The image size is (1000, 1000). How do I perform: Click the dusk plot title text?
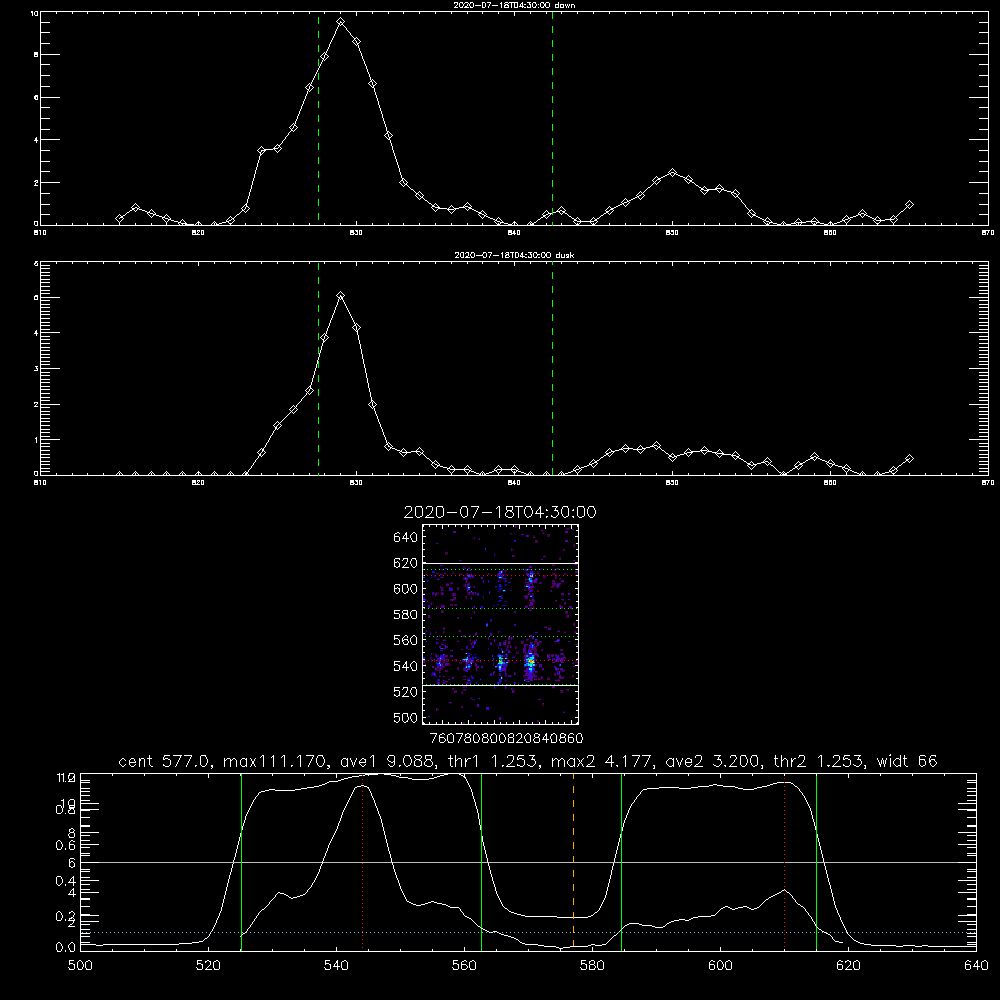[x=514, y=255]
